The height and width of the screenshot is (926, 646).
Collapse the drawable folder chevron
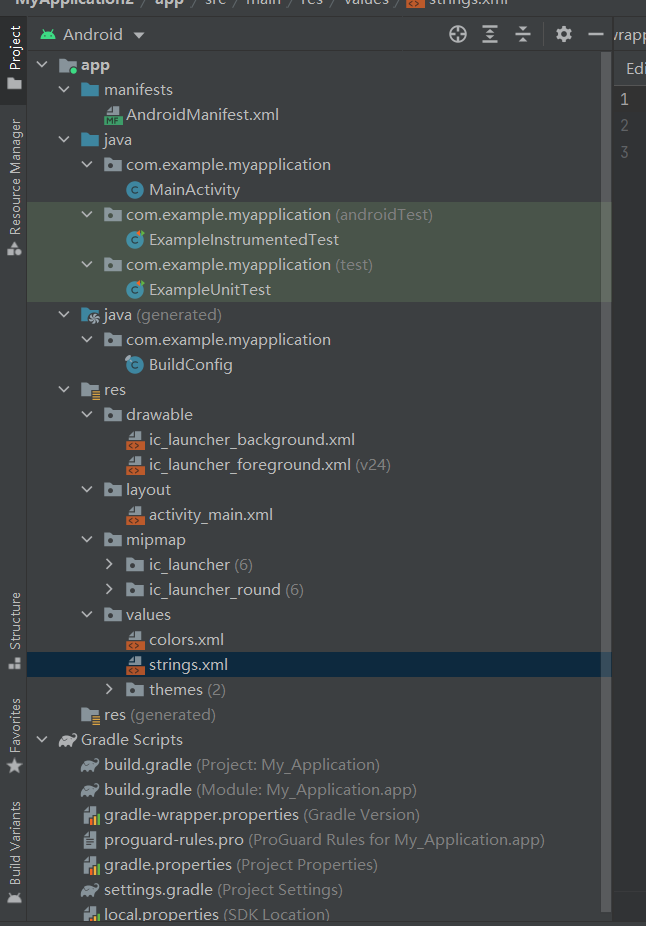pos(87,415)
